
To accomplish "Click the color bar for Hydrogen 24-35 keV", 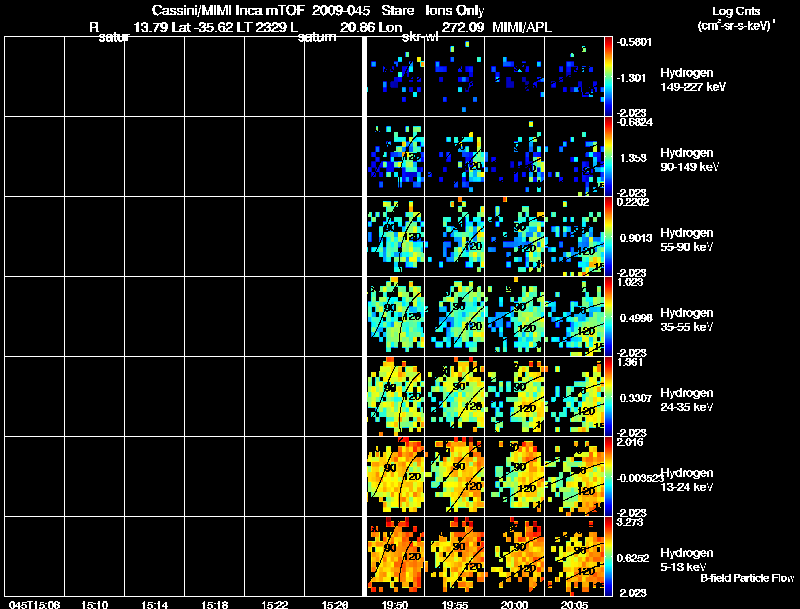I will pyautogui.click(x=608, y=397).
